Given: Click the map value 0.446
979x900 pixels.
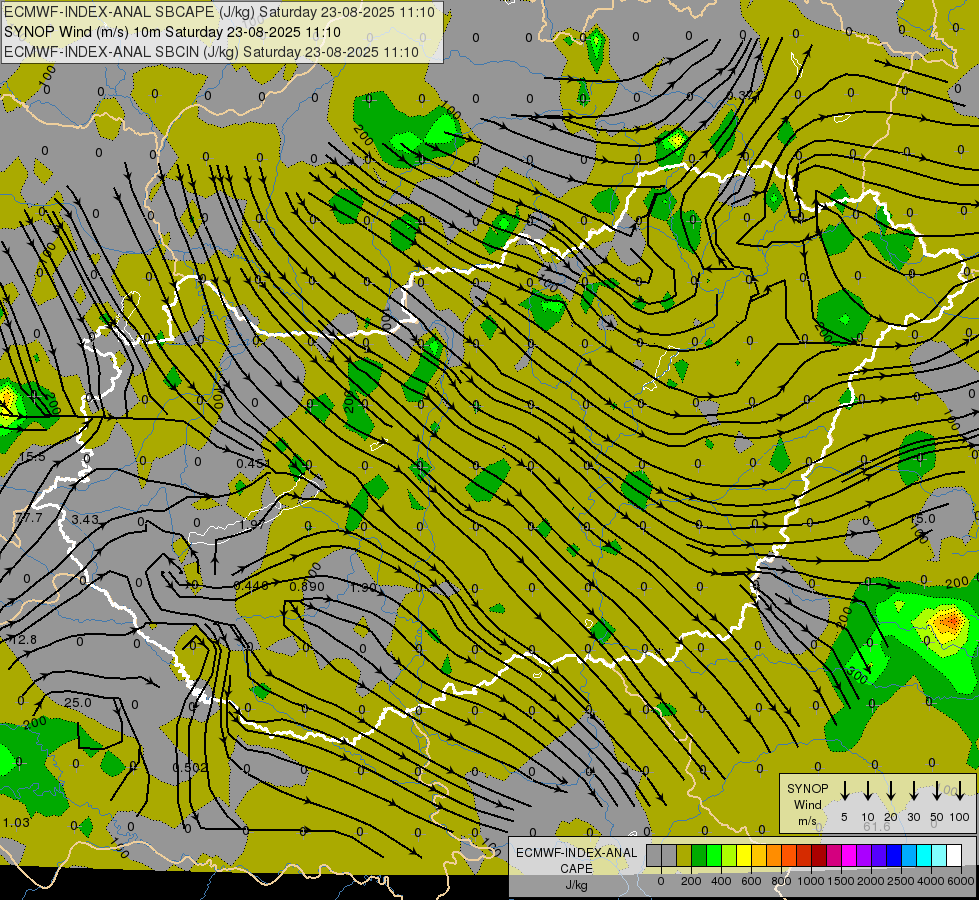Looking at the screenshot, I should click(x=250, y=585).
